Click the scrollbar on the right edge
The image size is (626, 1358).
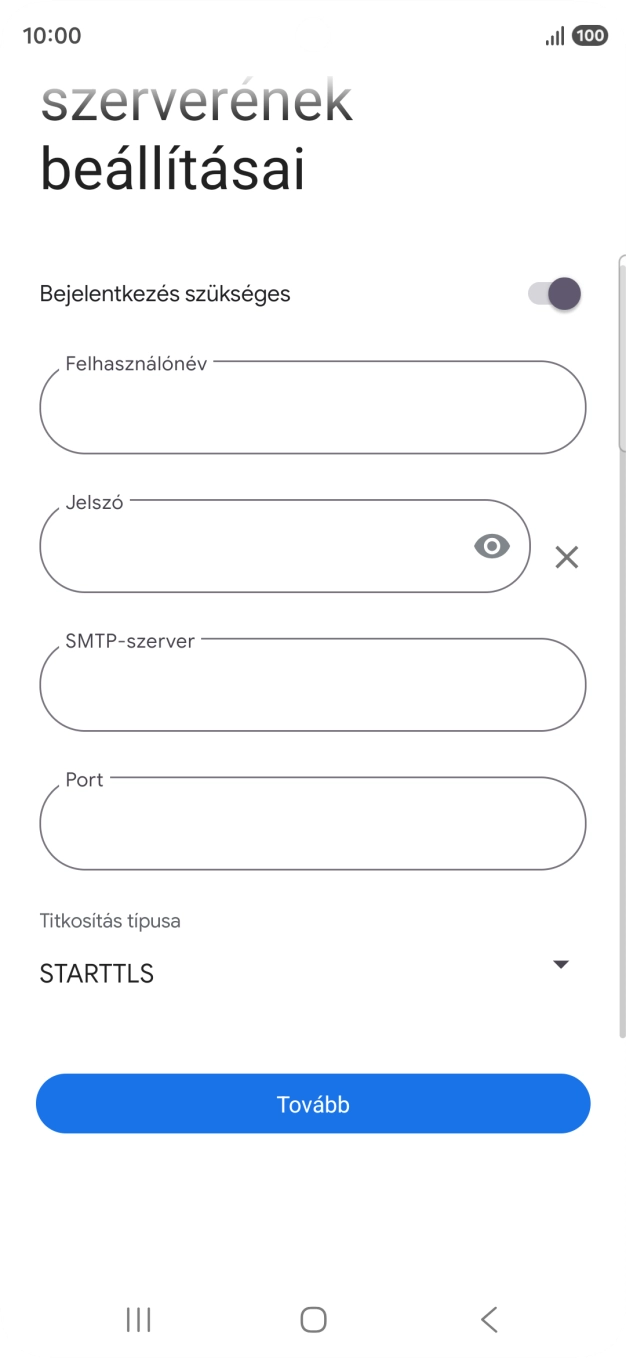(x=621, y=350)
